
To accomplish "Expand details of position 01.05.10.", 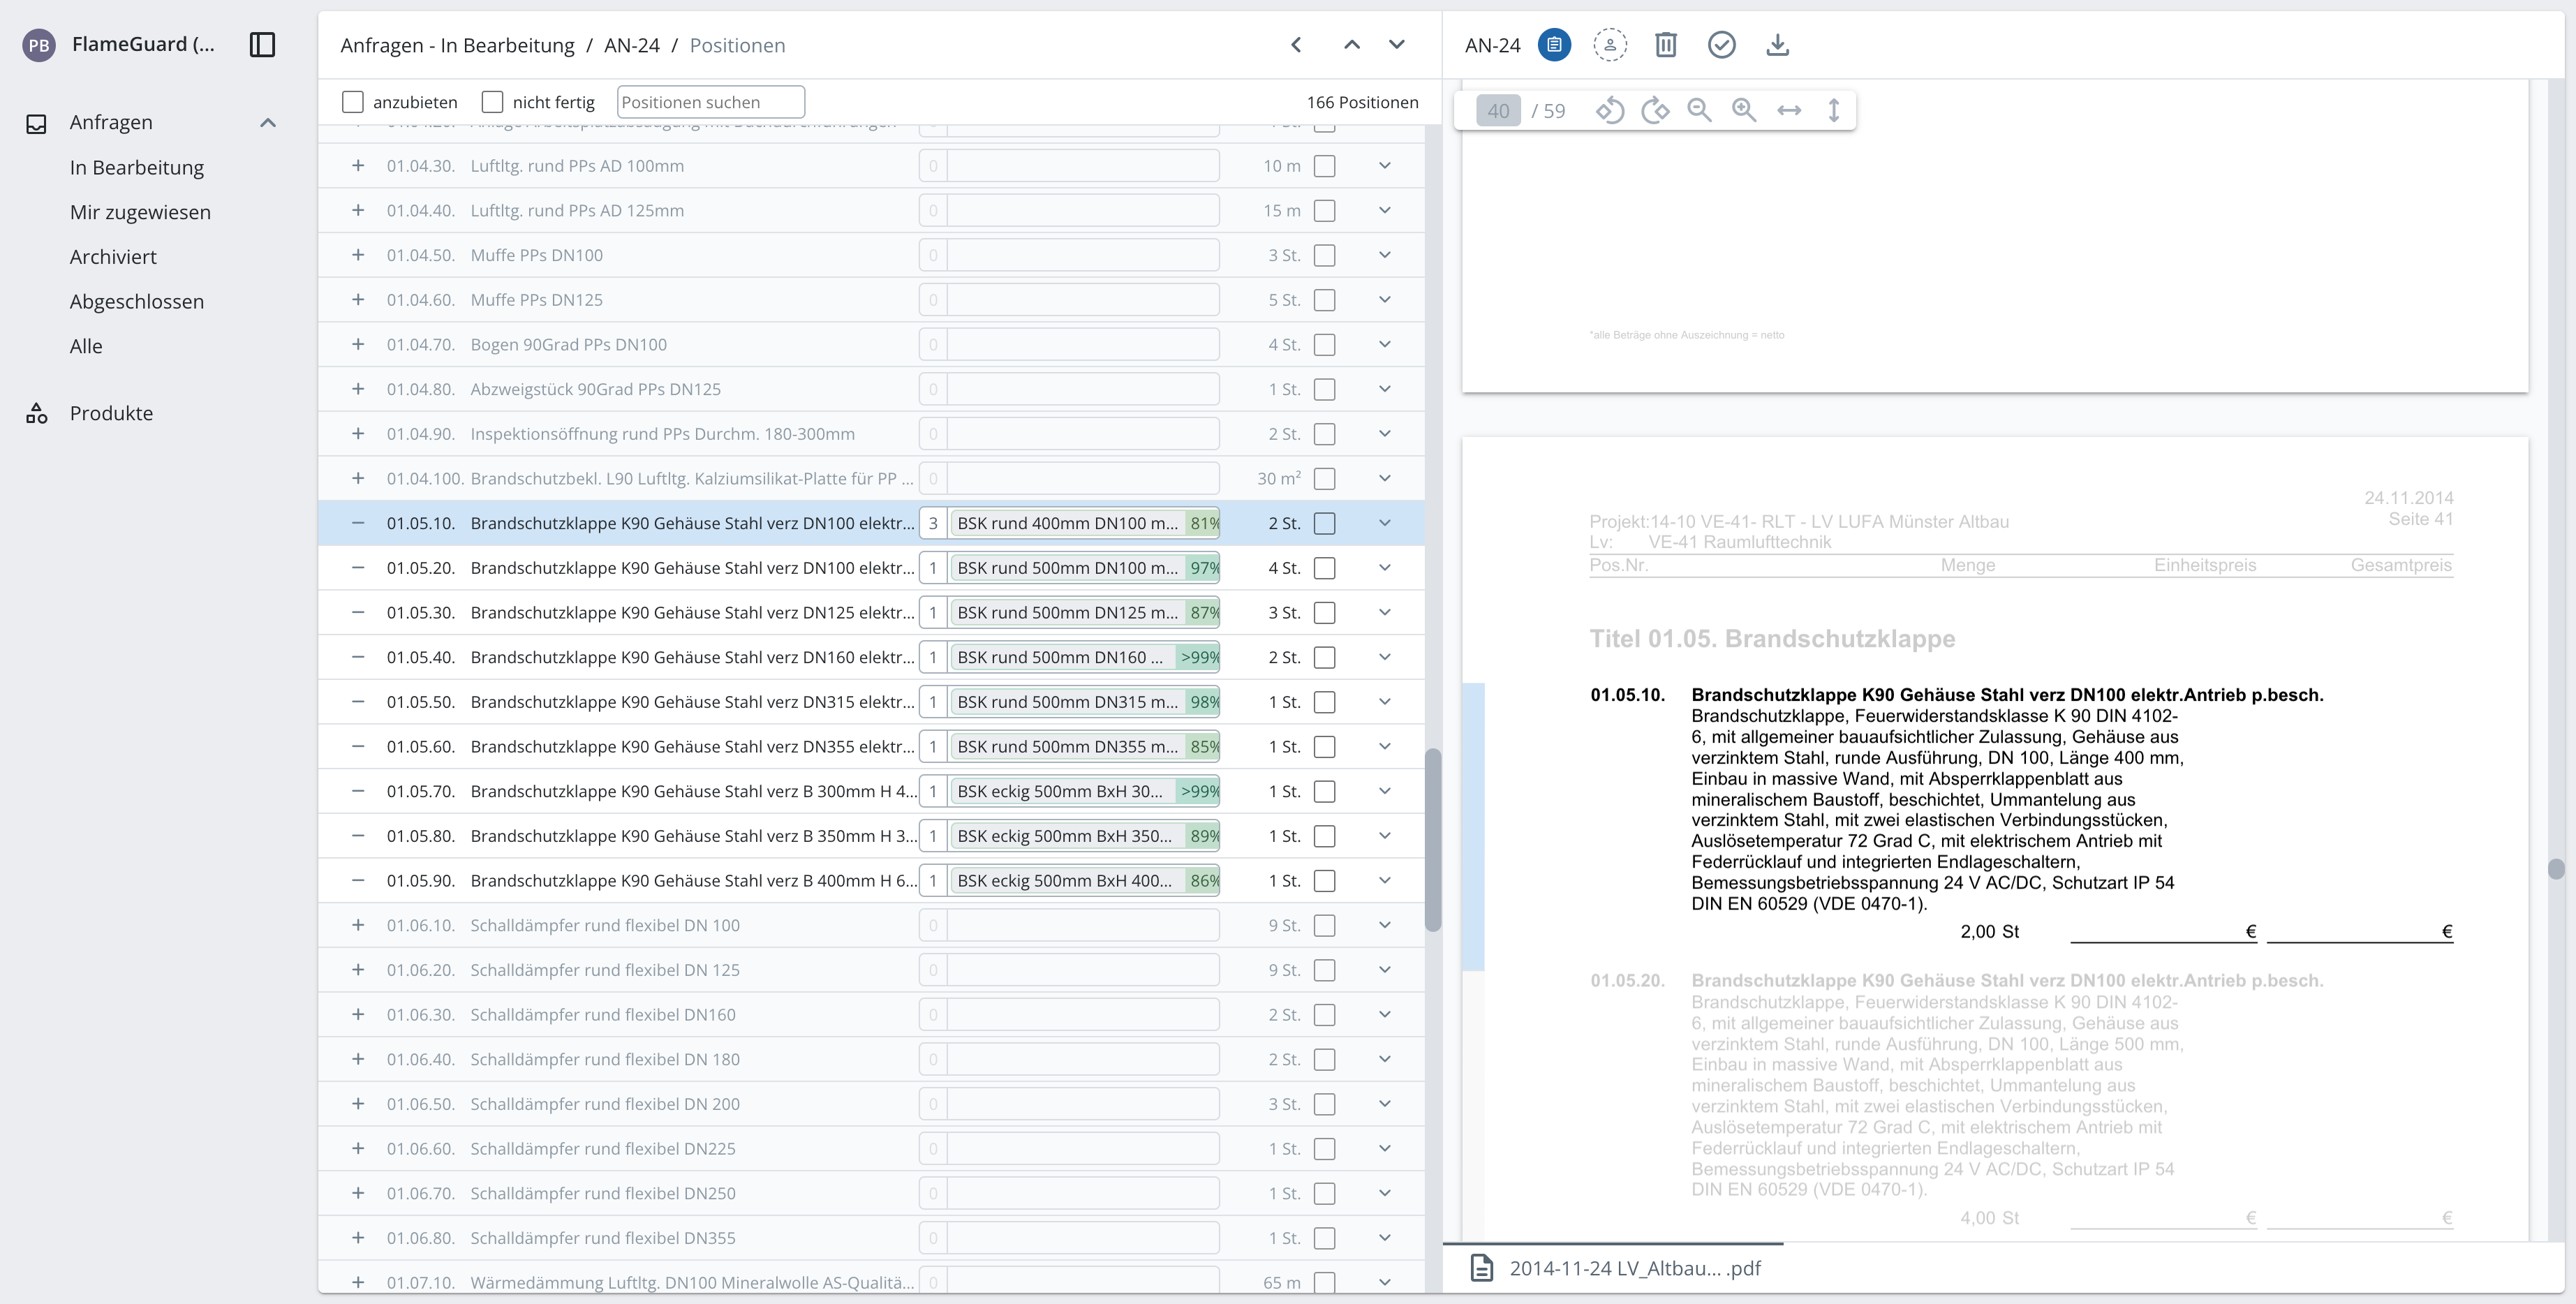I will coord(1385,523).
